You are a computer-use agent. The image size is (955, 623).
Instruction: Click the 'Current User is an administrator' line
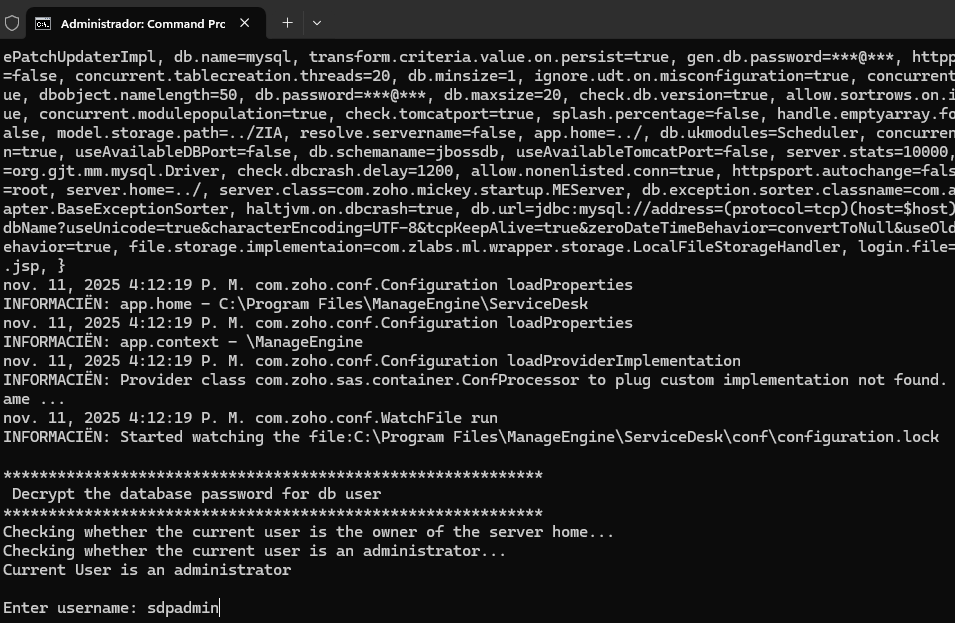[147, 570]
